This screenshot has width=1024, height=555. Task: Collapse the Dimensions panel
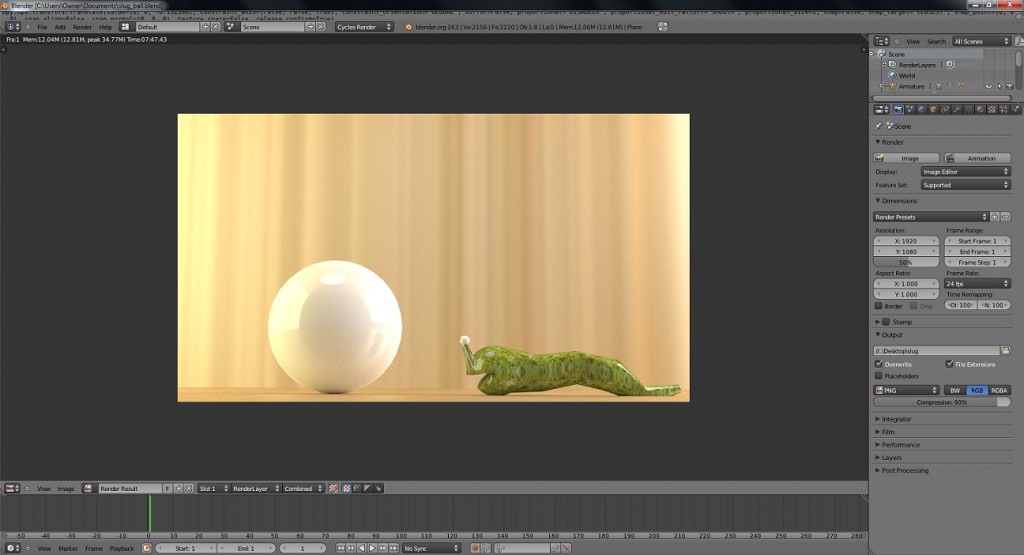[899, 201]
